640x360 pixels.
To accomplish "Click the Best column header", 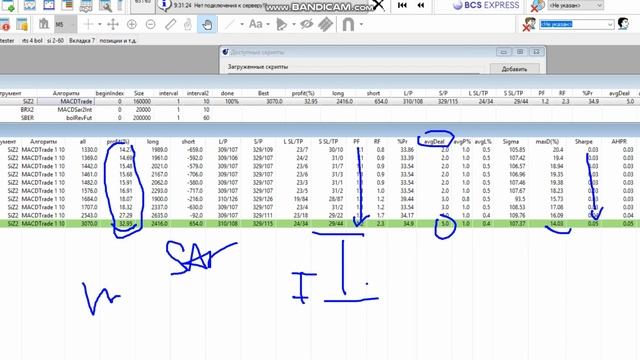I will click(x=263, y=93).
